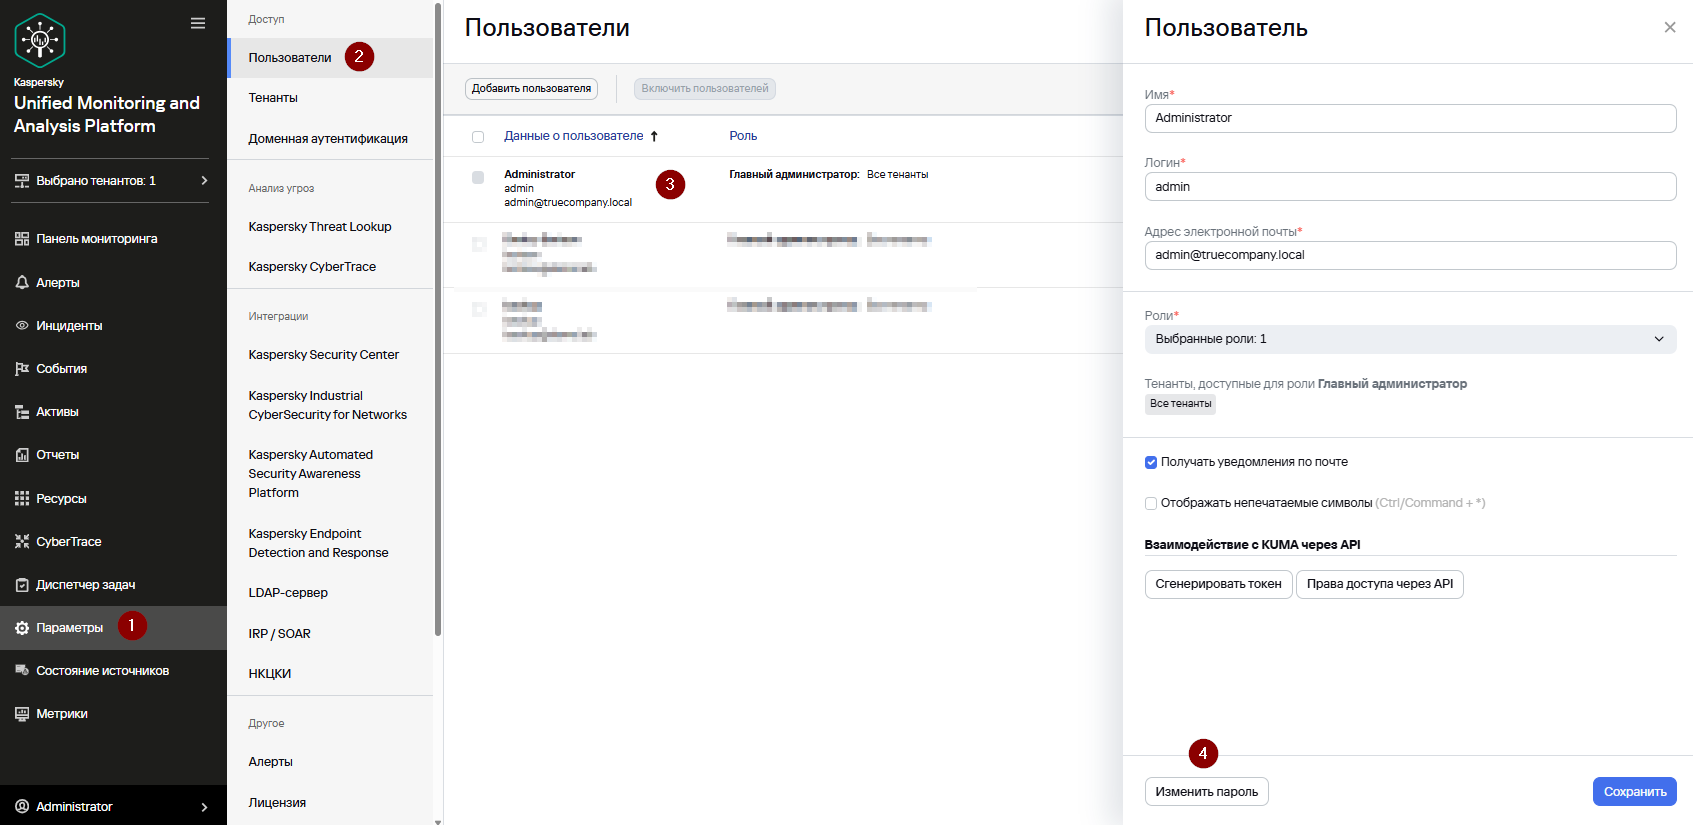This screenshot has height=825, width=1693.
Task: Open Kaspersky Endpoint Detection and Response
Action: pos(319,543)
